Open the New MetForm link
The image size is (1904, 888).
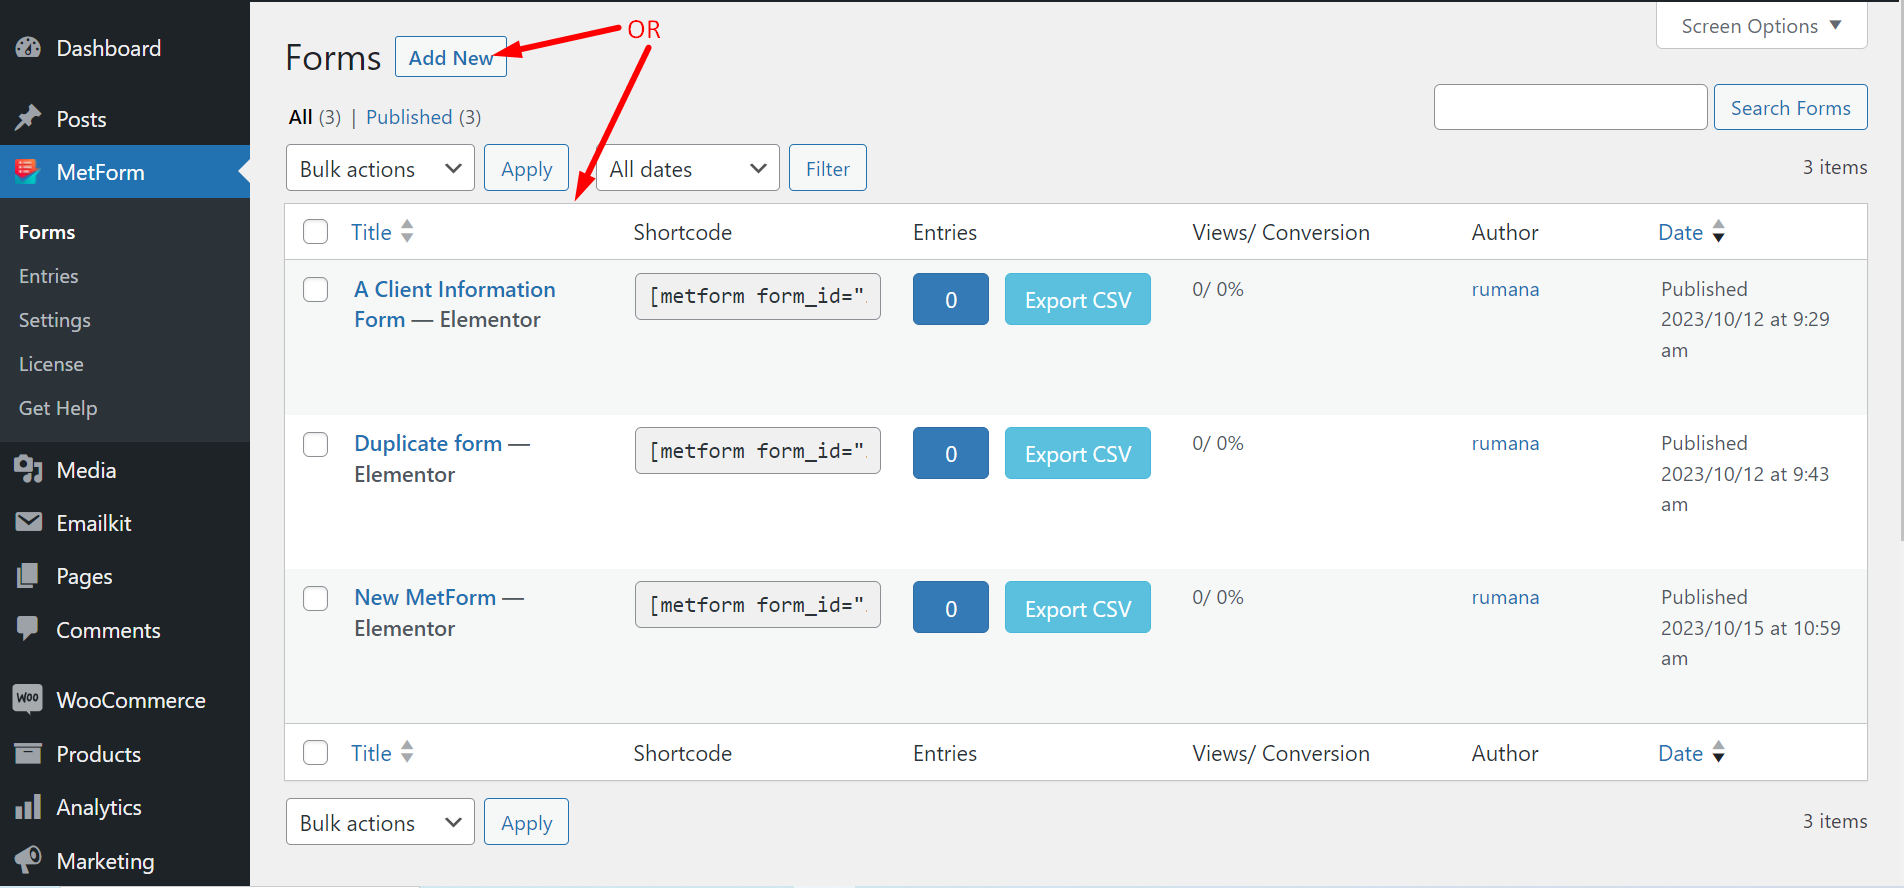(x=425, y=597)
